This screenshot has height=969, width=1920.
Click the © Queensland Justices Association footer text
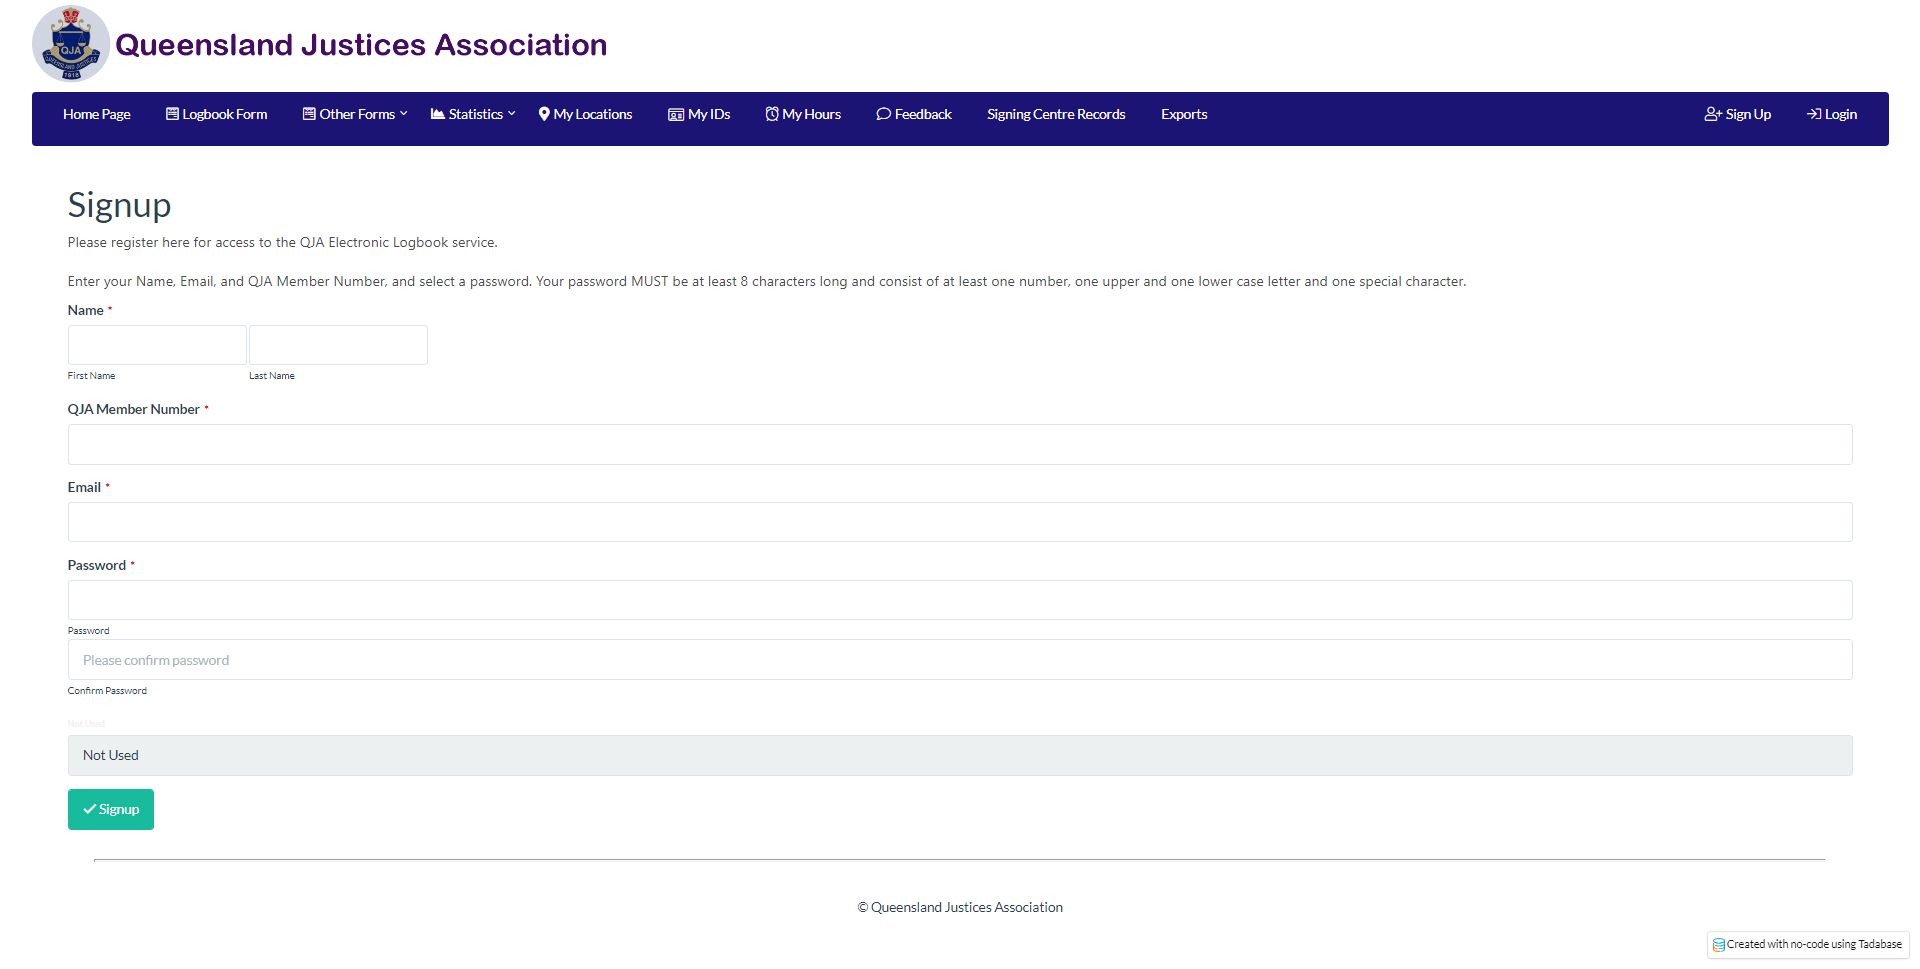point(960,907)
